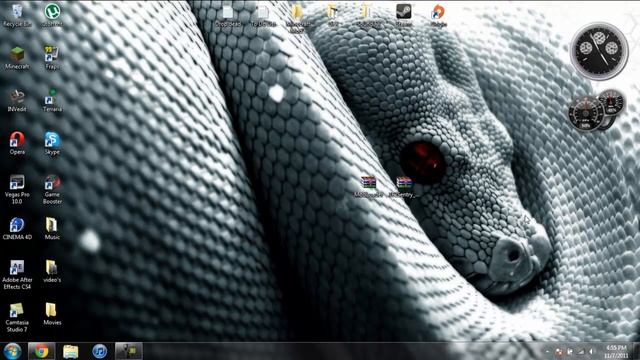Launch the Opera browser shortcut
Screen dimensions: 640x360
pos(17,143)
